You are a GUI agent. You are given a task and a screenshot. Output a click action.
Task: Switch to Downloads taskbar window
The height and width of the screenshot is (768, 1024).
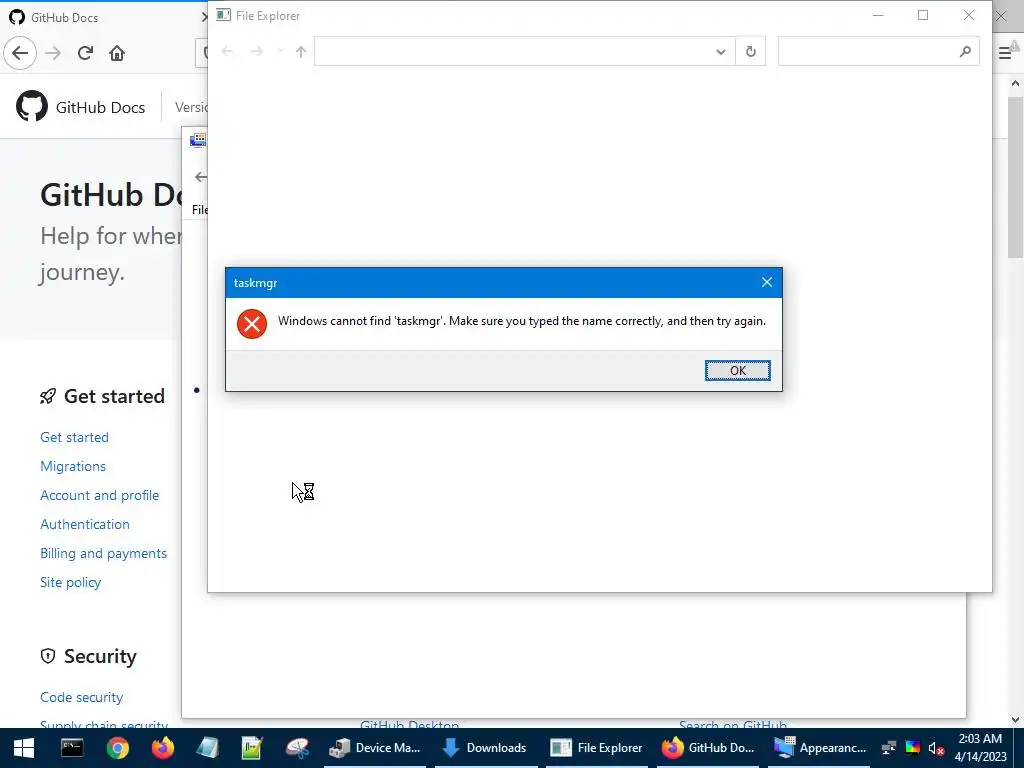click(485, 748)
